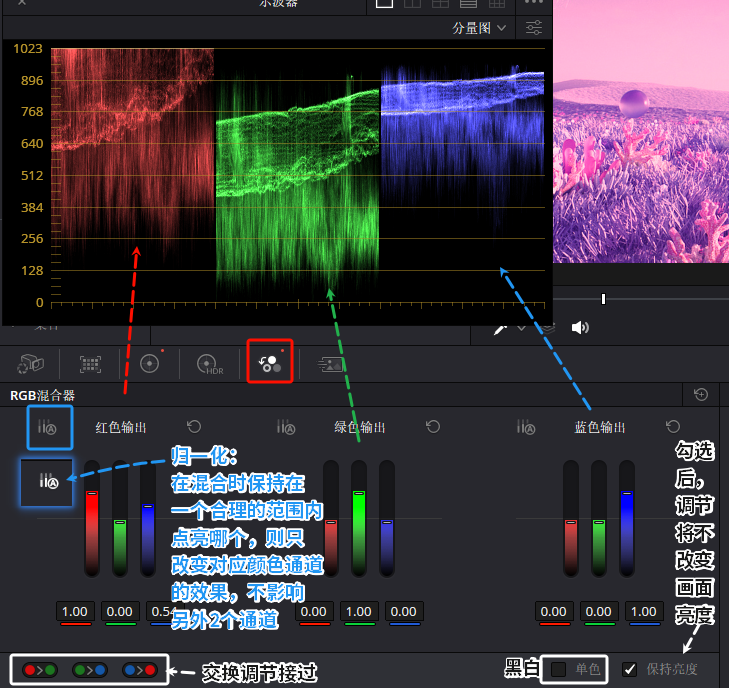Image resolution: width=729 pixels, height=688 pixels.
Task: Toggle normalization icon for 绿色输出
Action: point(285,427)
